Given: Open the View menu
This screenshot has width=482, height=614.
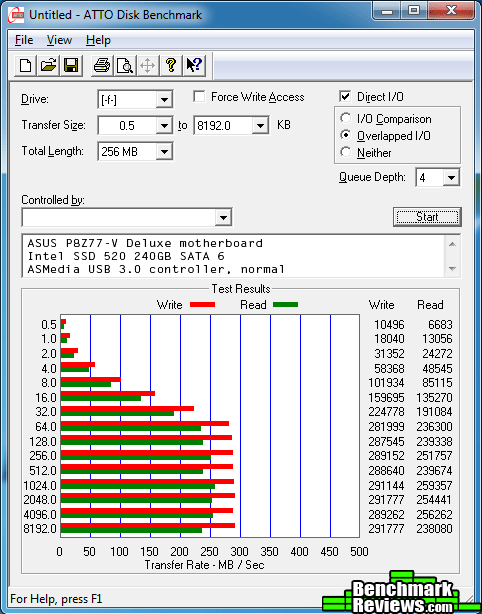Looking at the screenshot, I should (59, 40).
